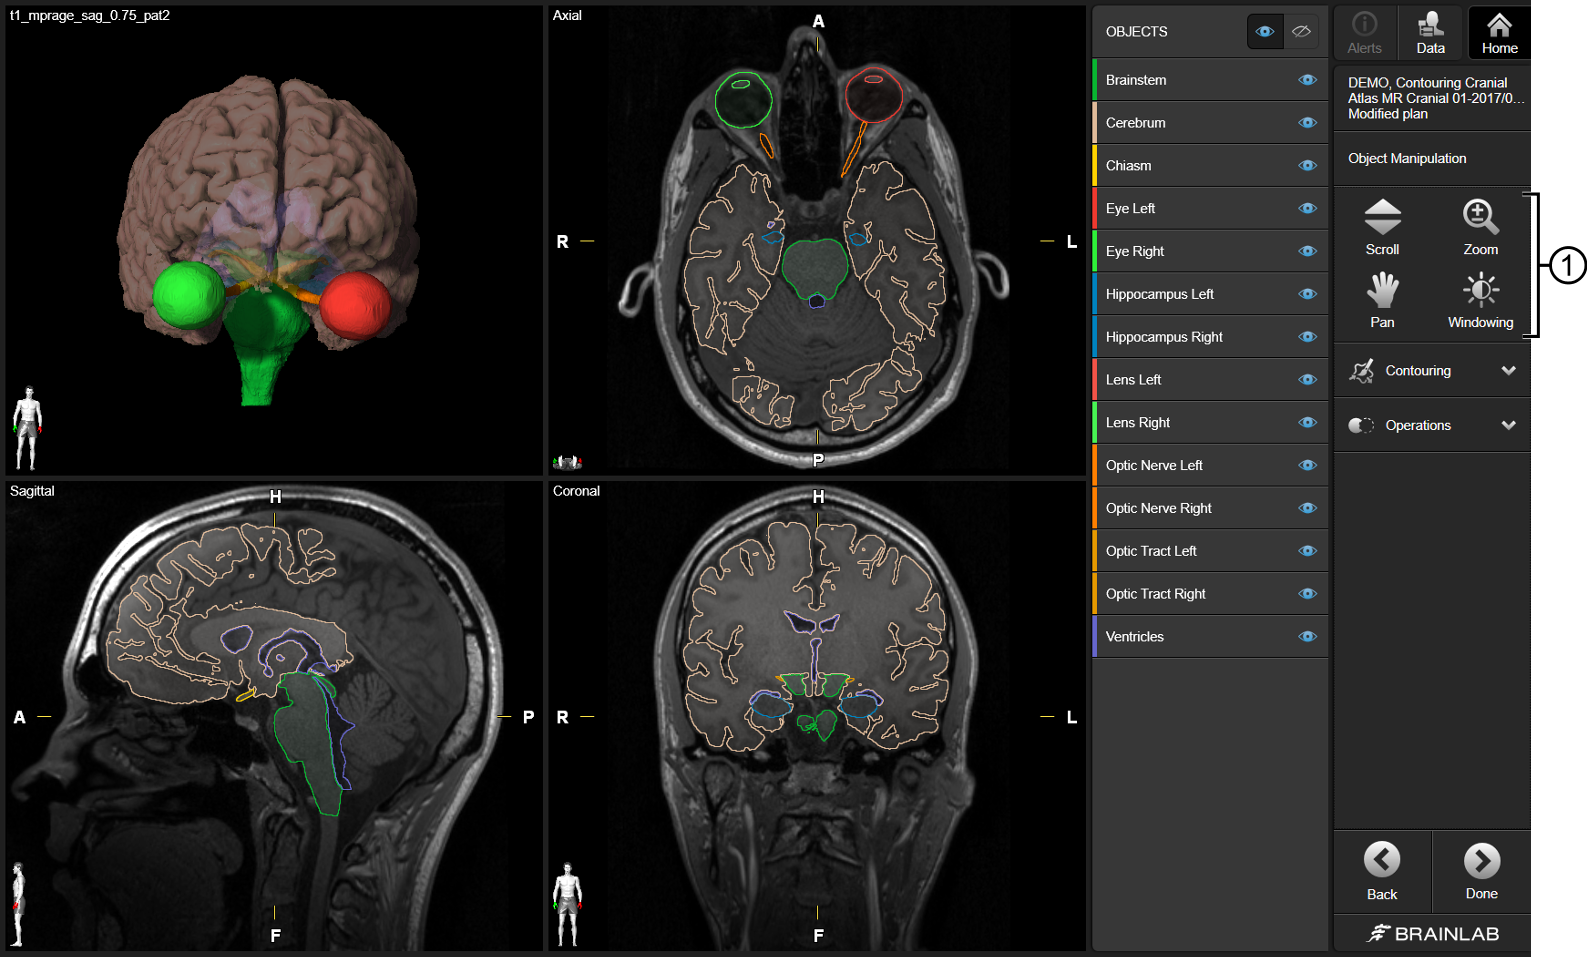Toggle Optic Tract Right visibility
This screenshot has height=957, width=1587.
click(x=1307, y=594)
